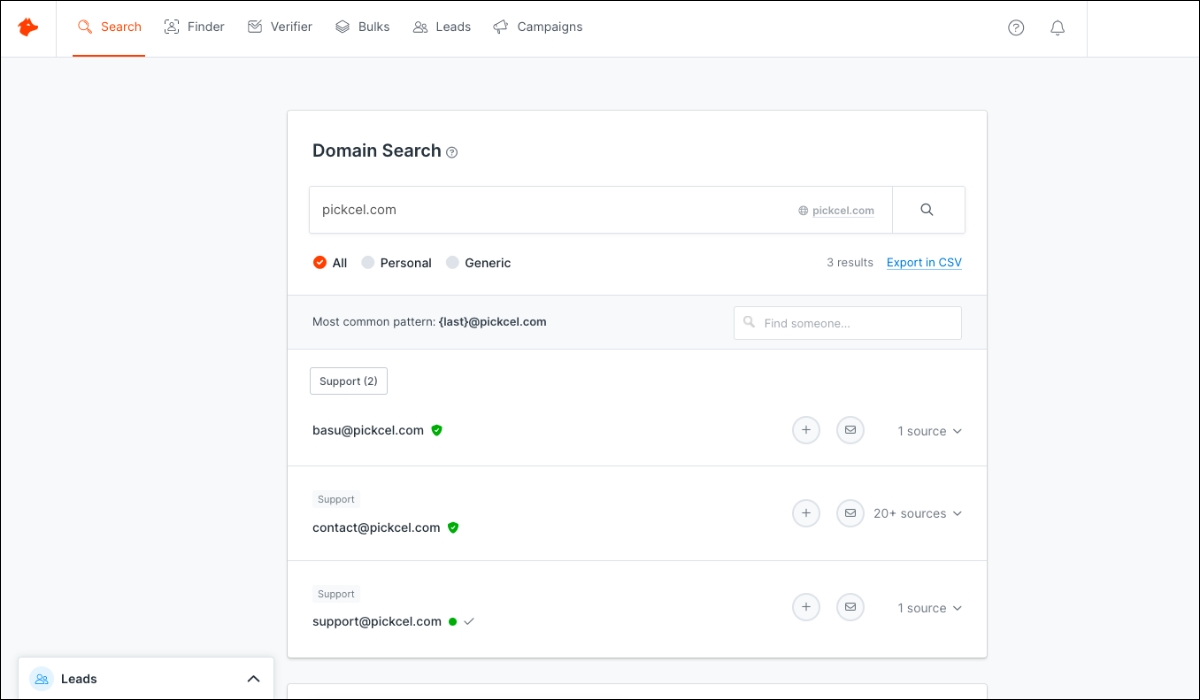Viewport: 1200px width, 700px height.
Task: Click email icon for basu@pickcel.com
Action: click(850, 430)
